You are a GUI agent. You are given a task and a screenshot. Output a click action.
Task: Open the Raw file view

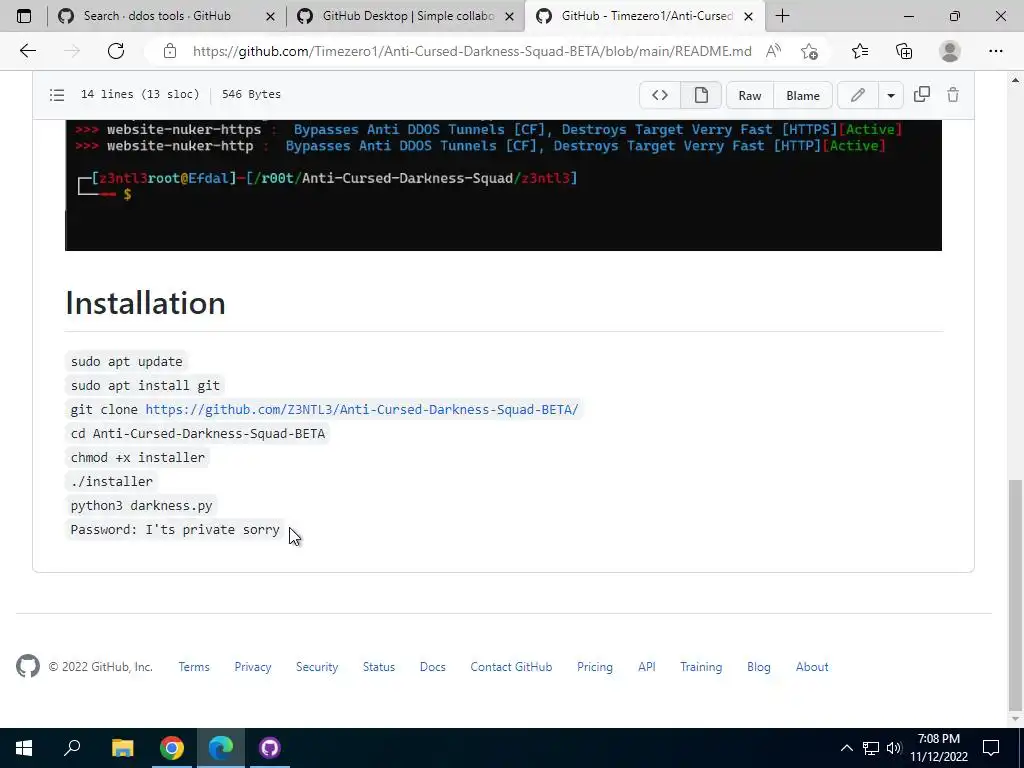[750, 95]
